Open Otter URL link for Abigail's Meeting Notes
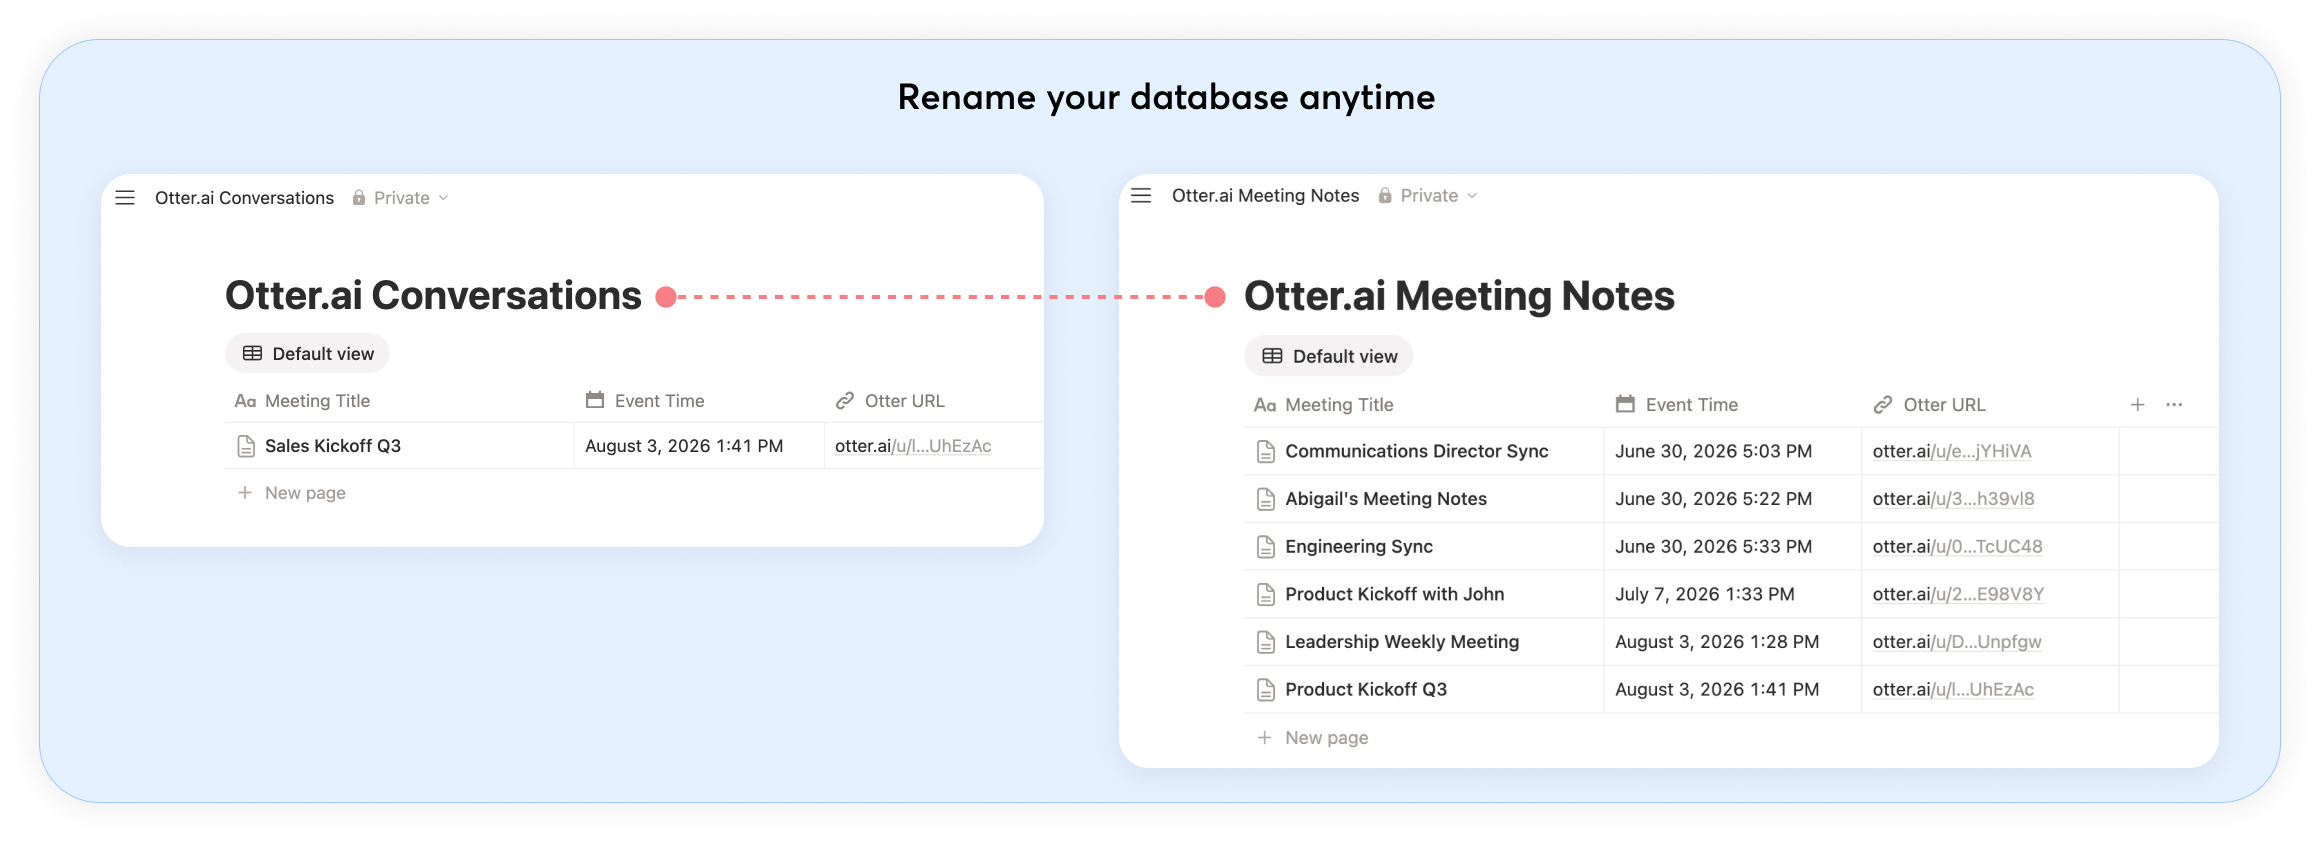Screen dimensions: 2320x842 [1953, 499]
